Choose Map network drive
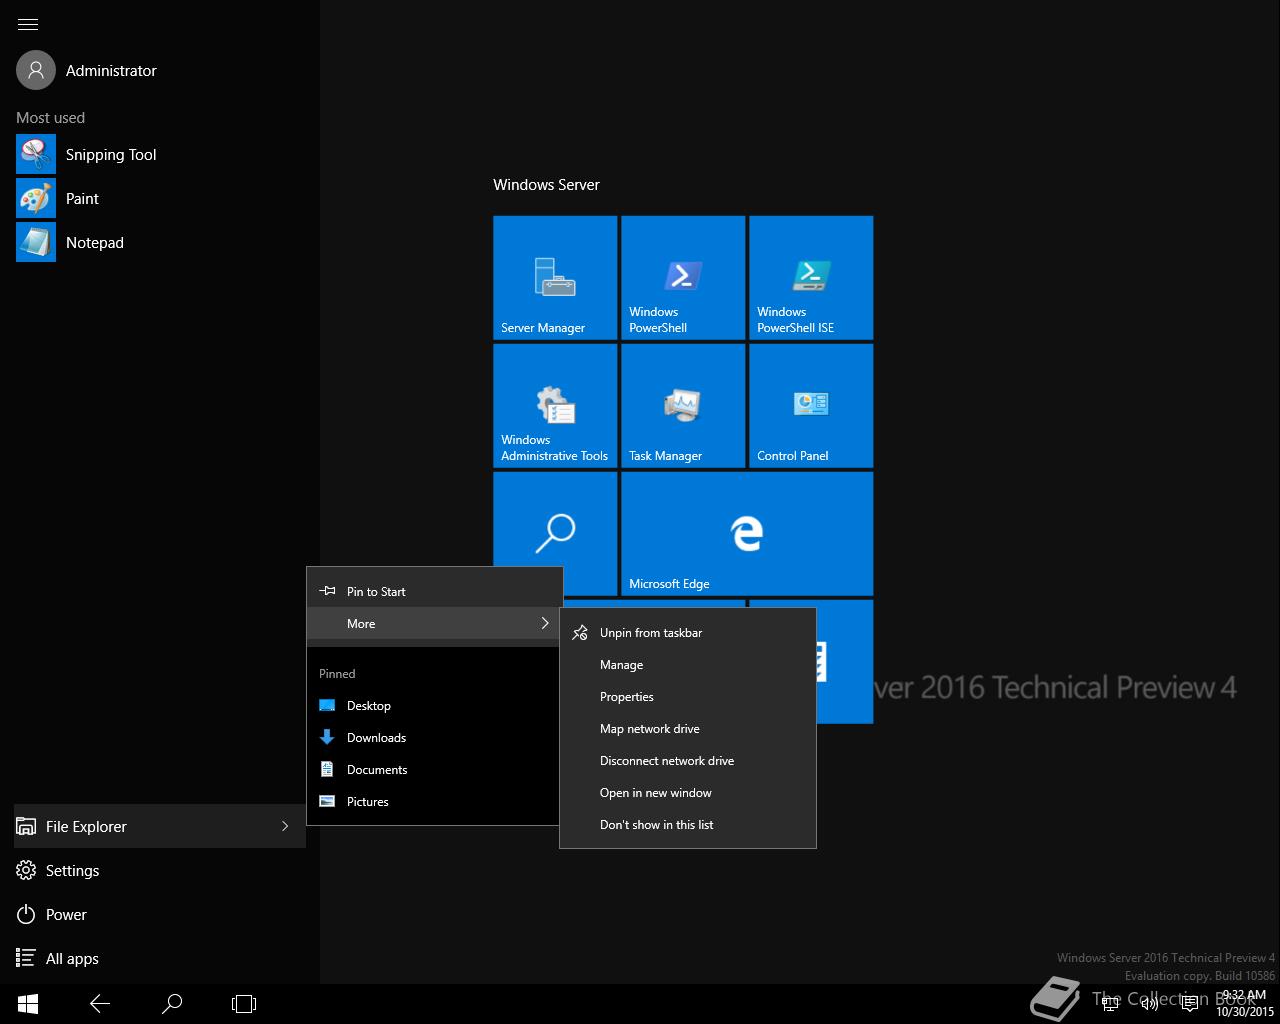This screenshot has height=1024, width=1280. (x=688, y=729)
